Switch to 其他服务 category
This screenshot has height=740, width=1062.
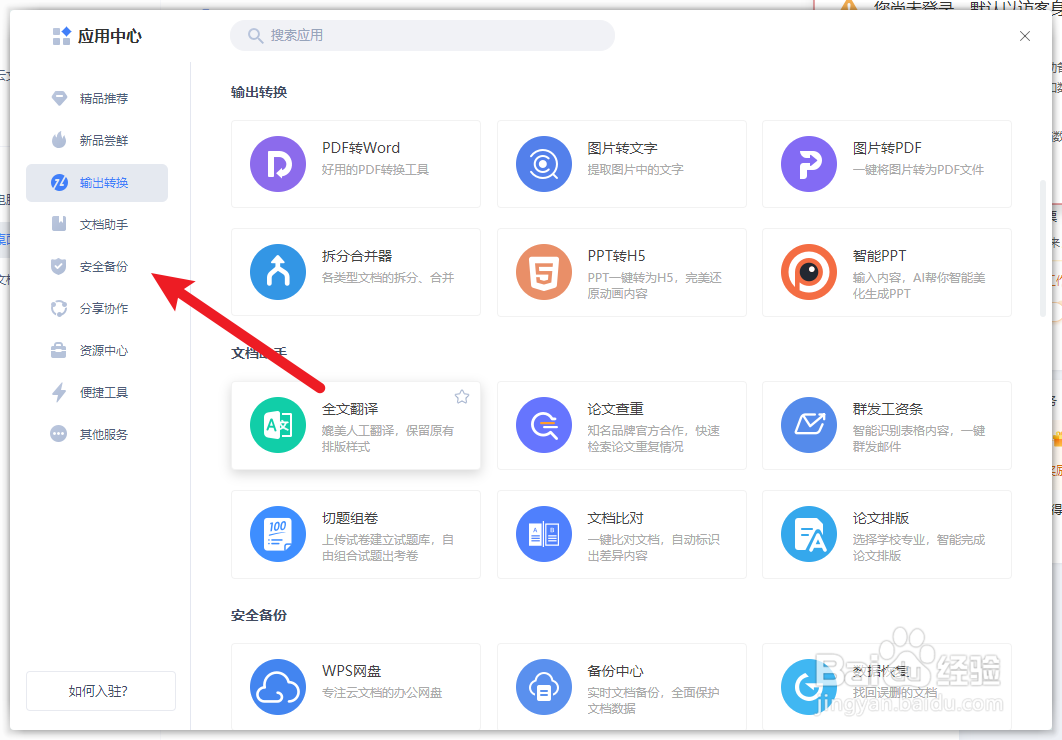coord(97,435)
